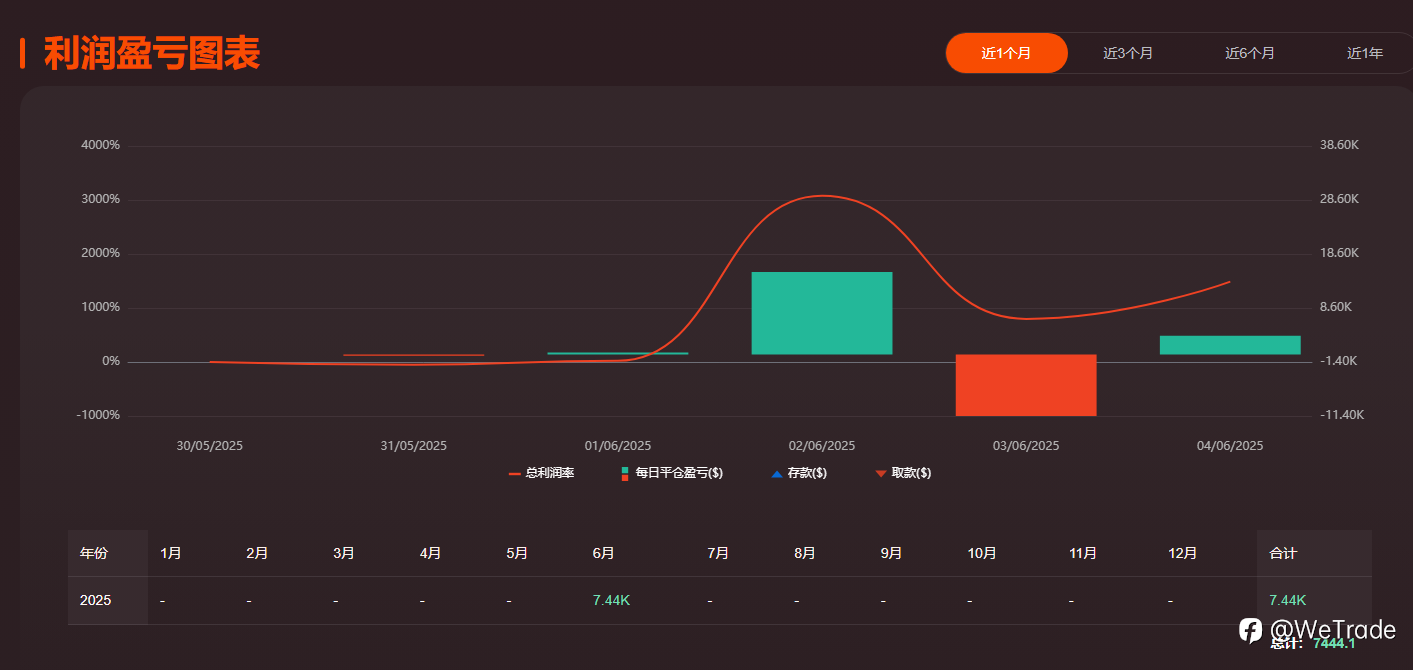This screenshot has height=670, width=1413.
Task: Click the 合计 column 7.44K value
Action: (1287, 601)
